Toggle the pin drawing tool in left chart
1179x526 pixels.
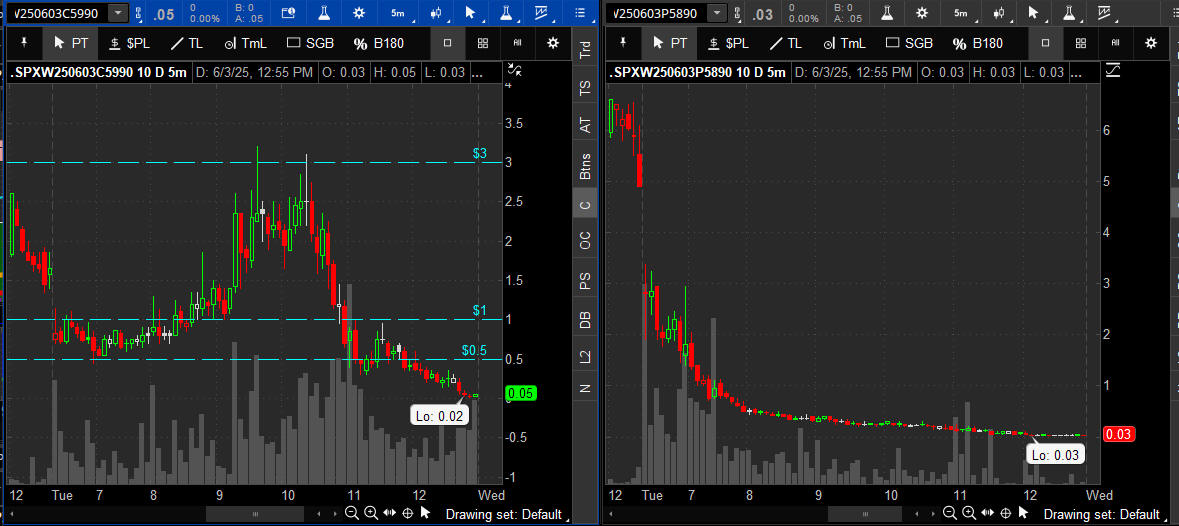coord(24,44)
